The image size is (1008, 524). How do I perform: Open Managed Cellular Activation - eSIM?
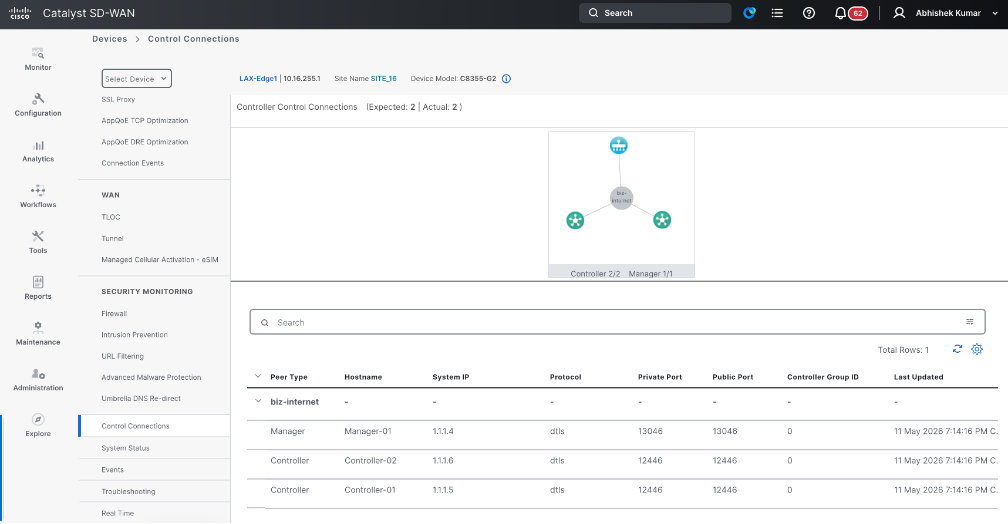(x=160, y=260)
